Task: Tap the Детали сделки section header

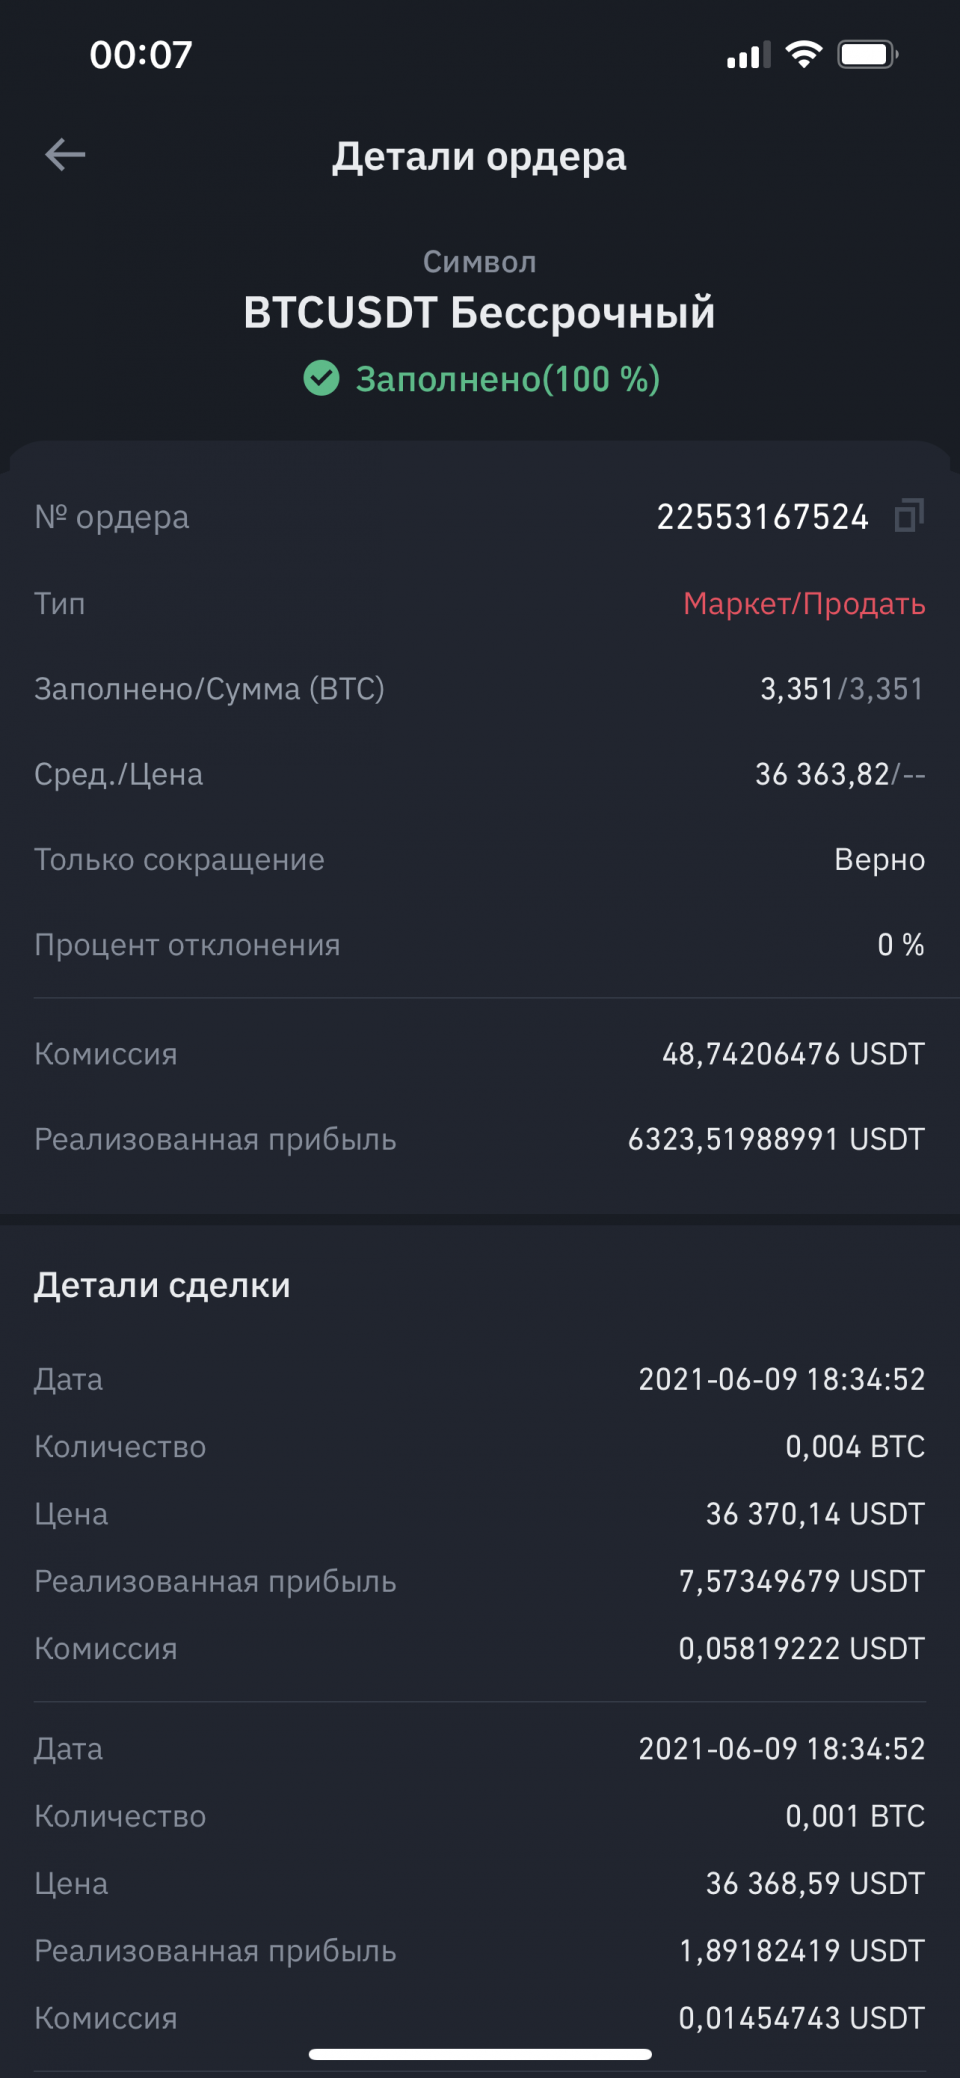Action: pyautogui.click(x=162, y=1285)
